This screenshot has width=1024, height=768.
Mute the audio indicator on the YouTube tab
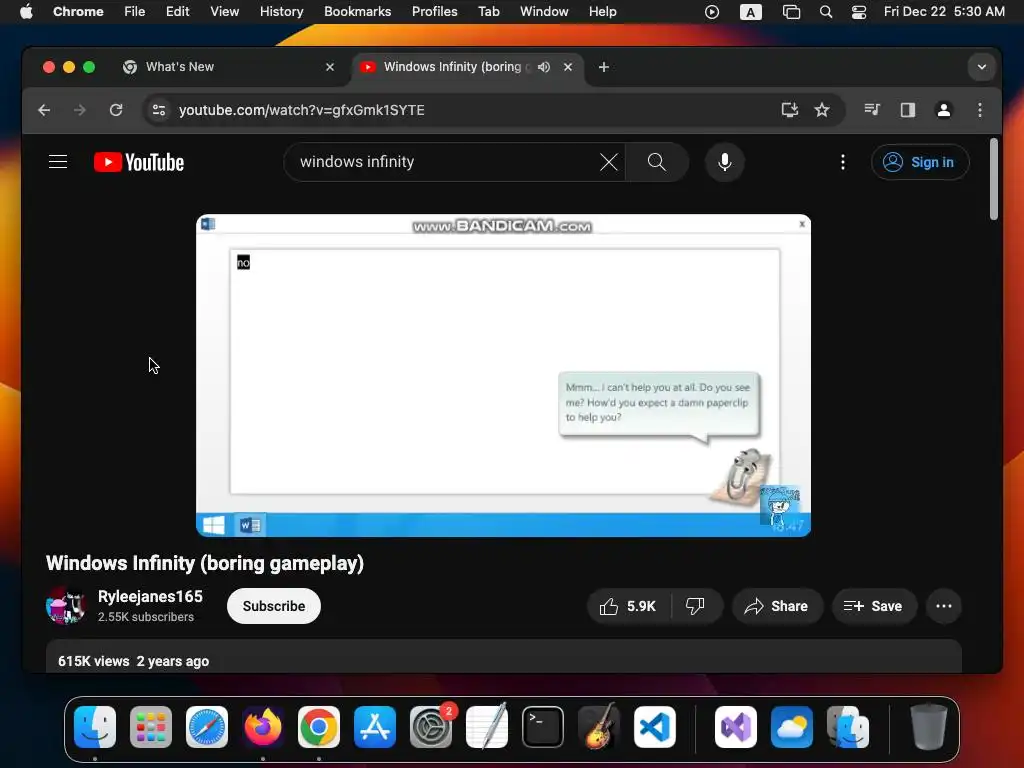[544, 67]
